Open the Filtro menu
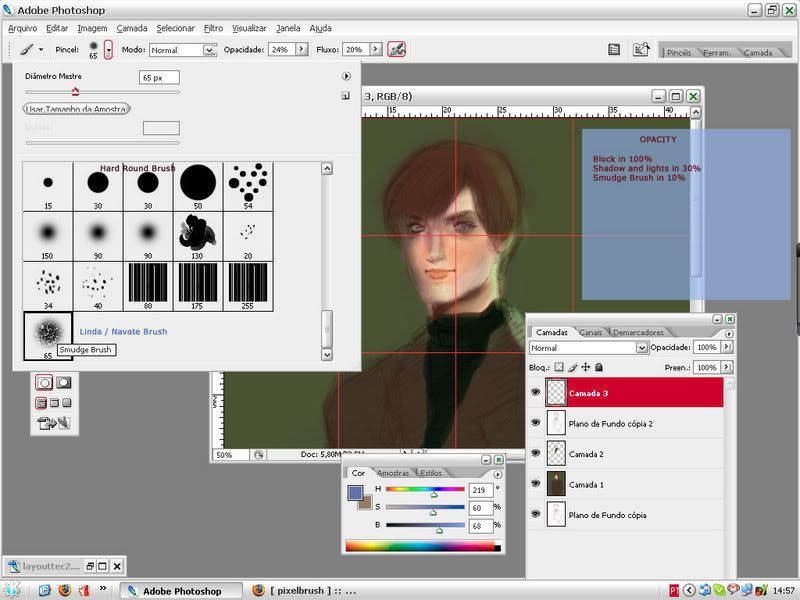 pyautogui.click(x=213, y=28)
